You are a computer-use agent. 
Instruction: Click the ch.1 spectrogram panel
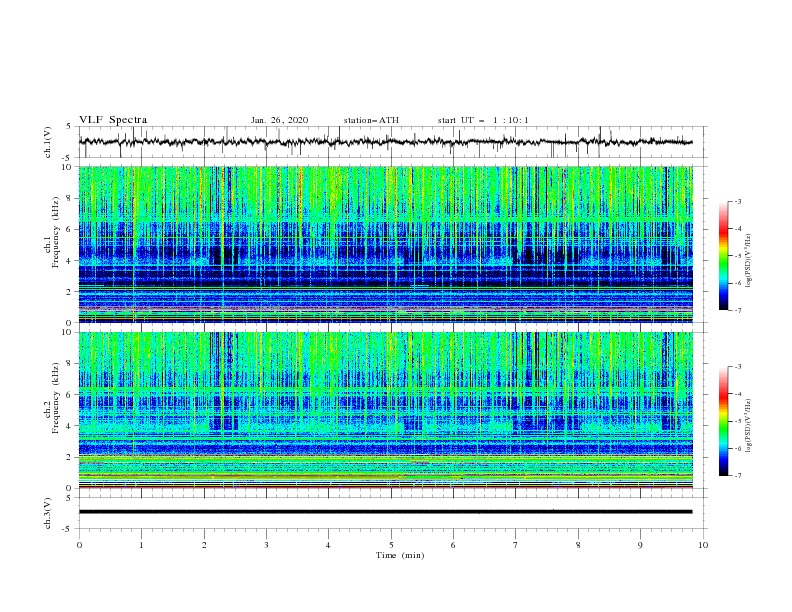(x=385, y=244)
